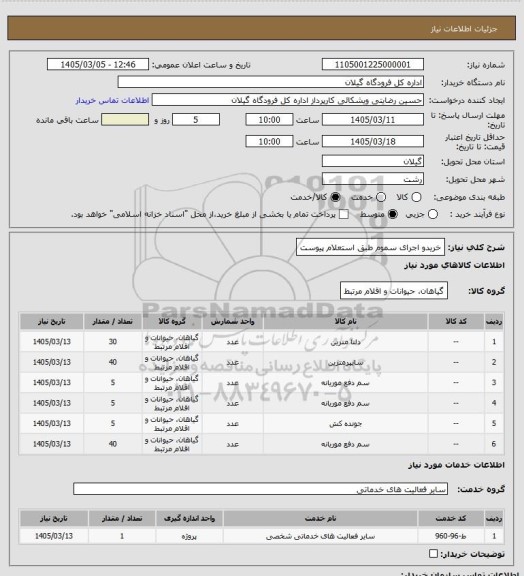This screenshot has height=576, width=524.
Task: Select the خدمت radio button
Action: click(x=381, y=197)
